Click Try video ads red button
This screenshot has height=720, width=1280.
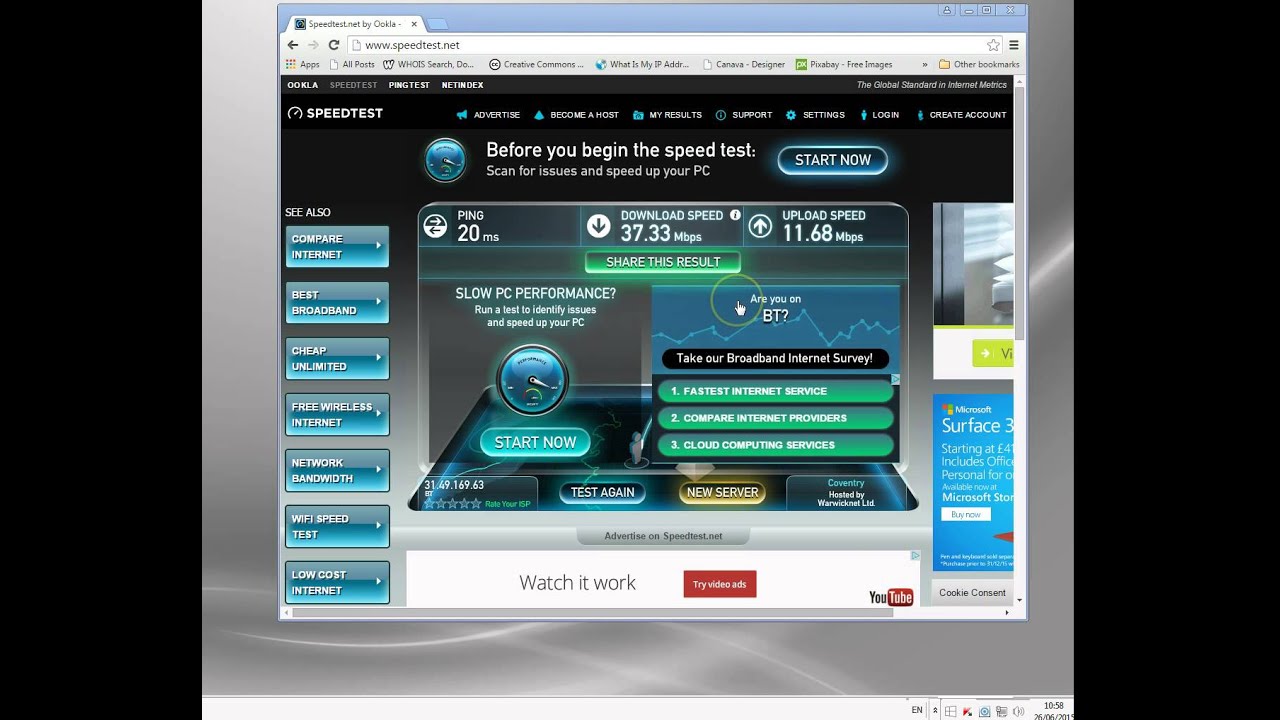tap(719, 584)
